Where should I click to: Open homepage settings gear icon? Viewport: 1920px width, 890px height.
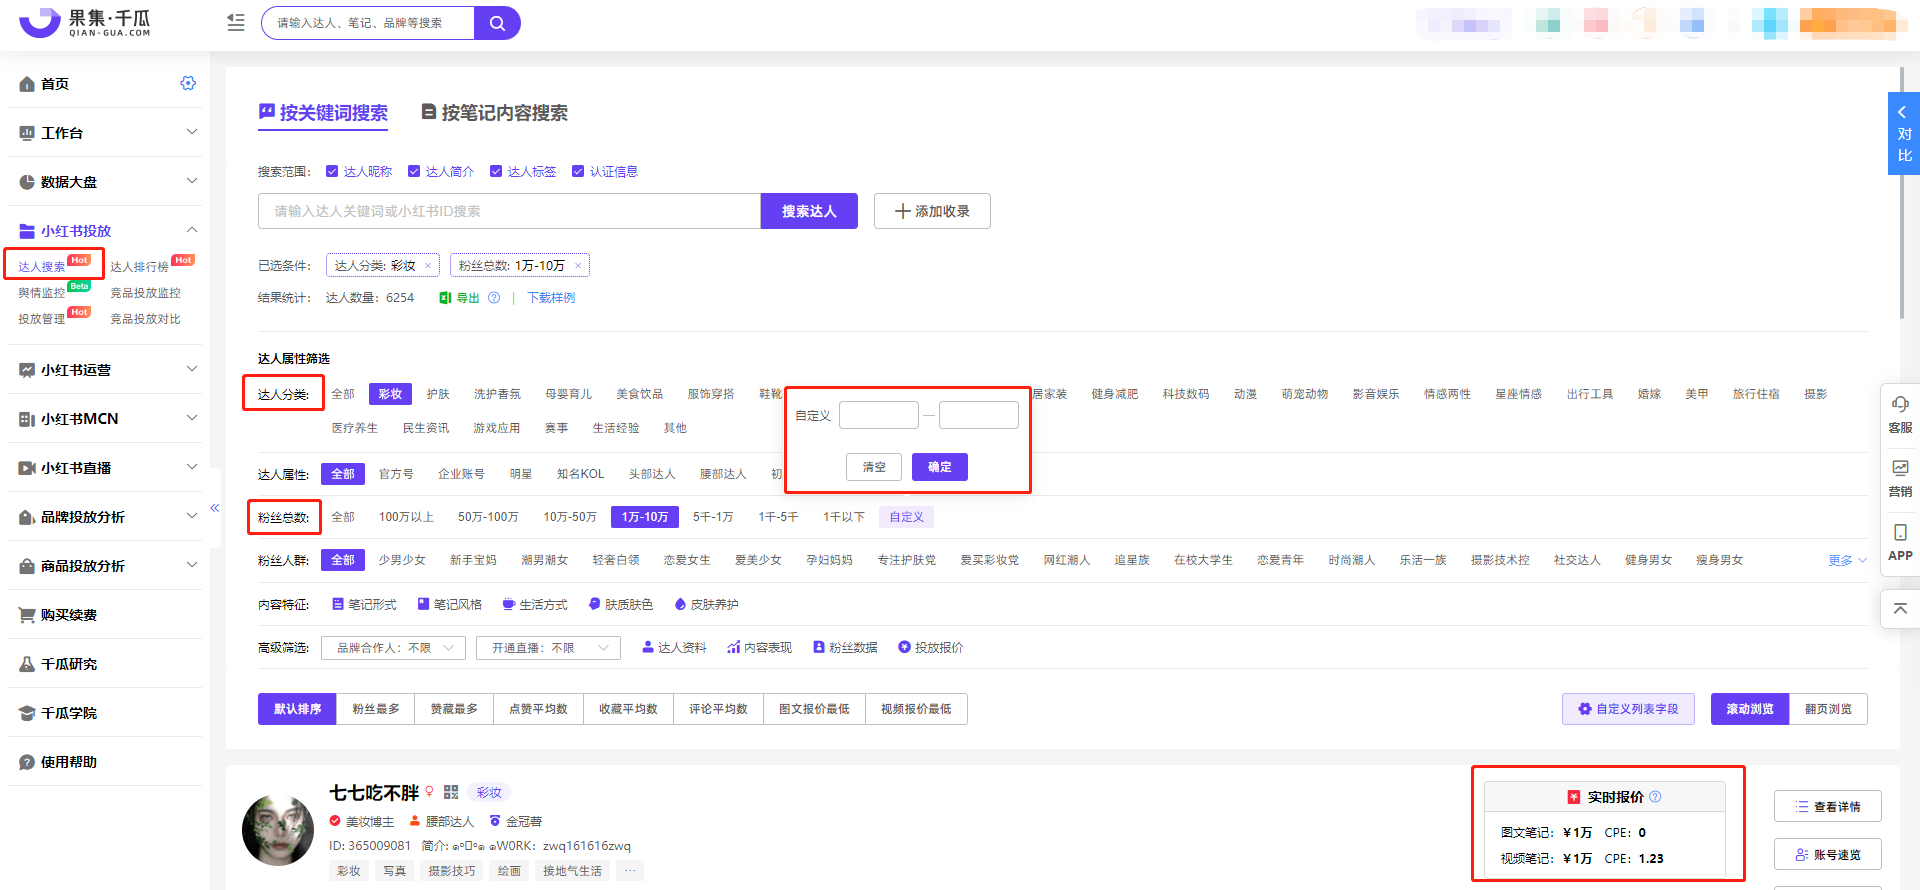[188, 83]
